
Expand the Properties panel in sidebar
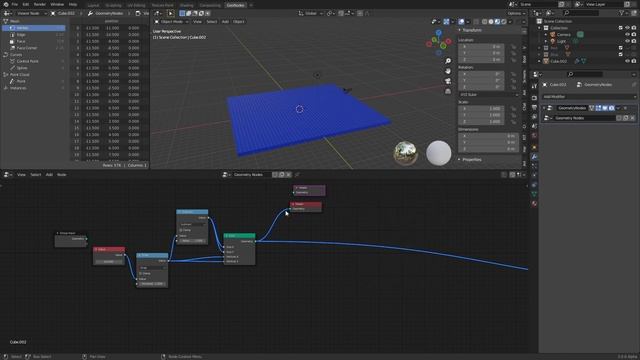[x=471, y=160]
